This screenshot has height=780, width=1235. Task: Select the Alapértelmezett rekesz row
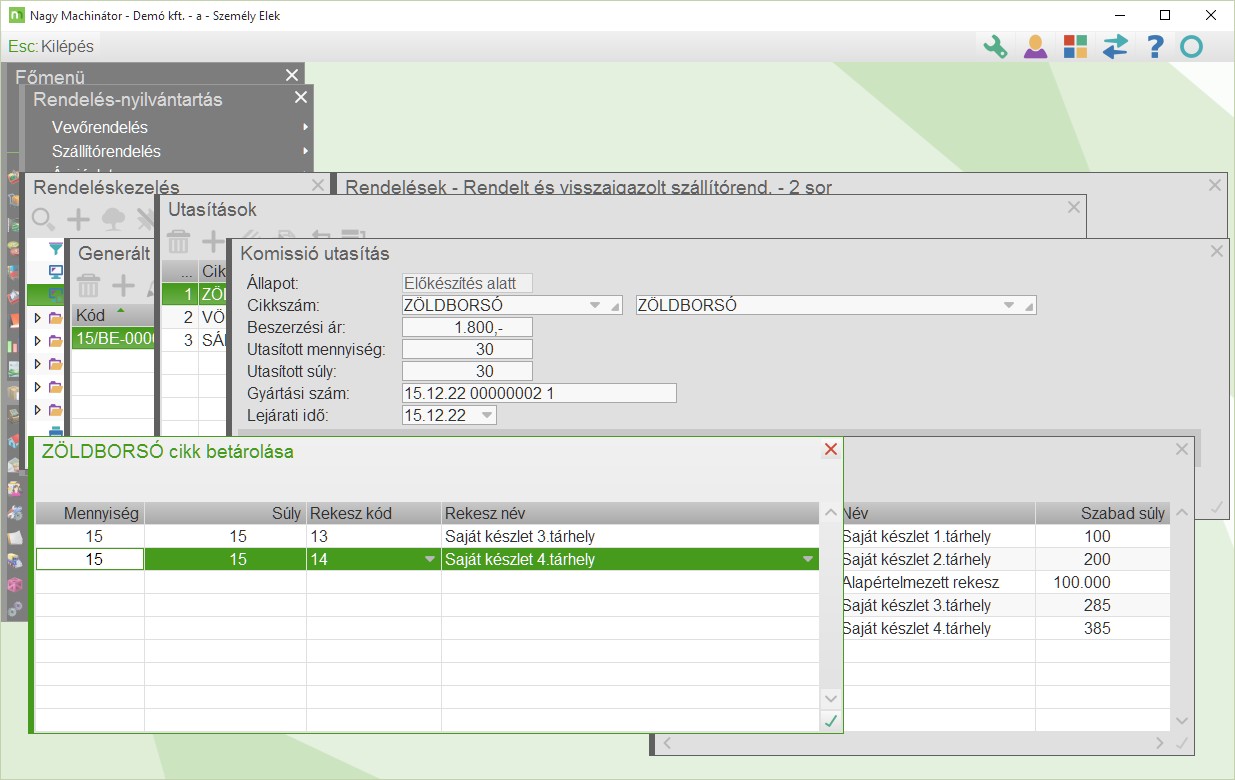[1005, 582]
